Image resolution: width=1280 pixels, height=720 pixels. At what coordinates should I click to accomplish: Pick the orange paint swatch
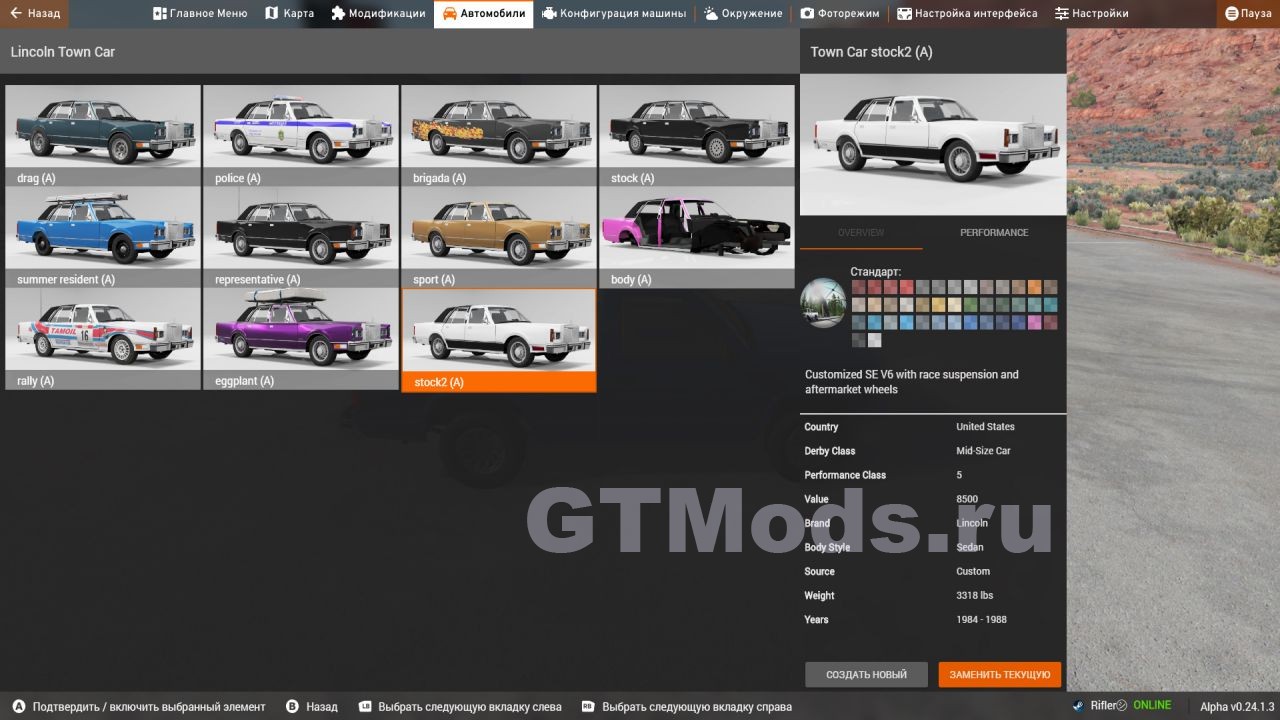[x=1035, y=287]
